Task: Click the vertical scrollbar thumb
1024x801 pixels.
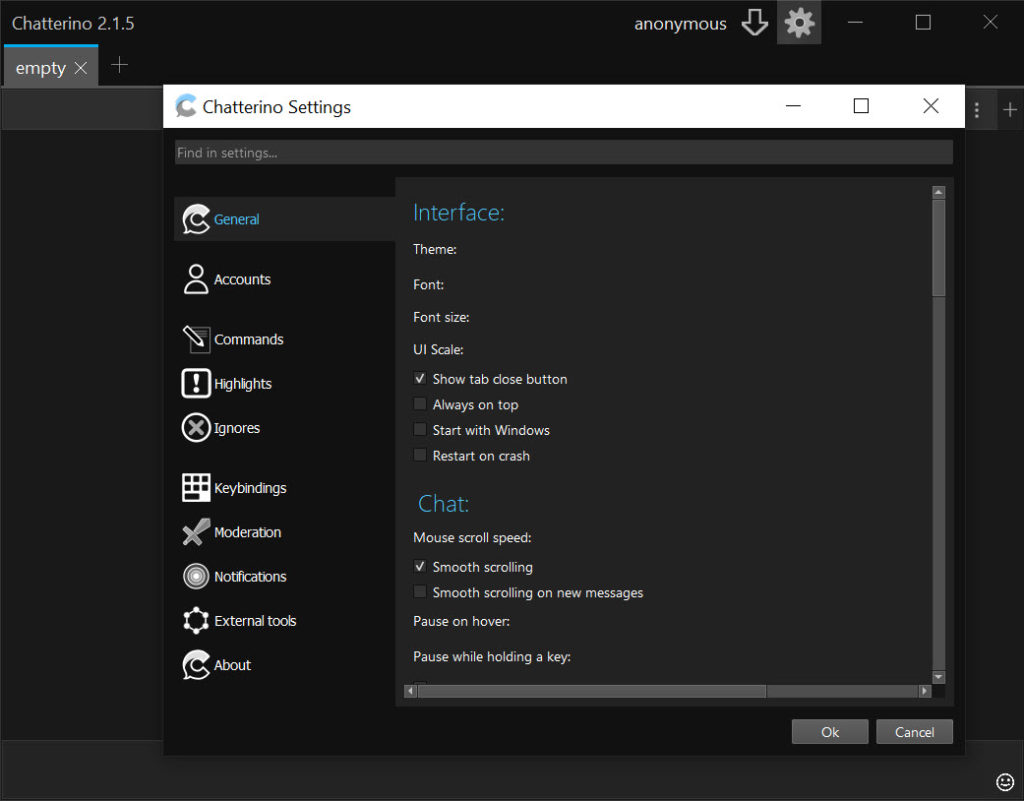Action: click(938, 248)
